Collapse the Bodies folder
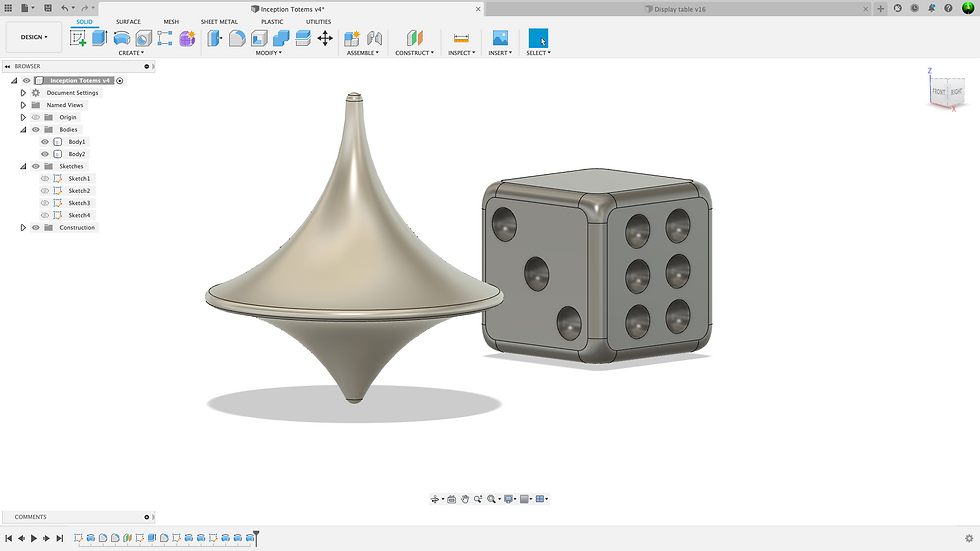 pos(23,129)
